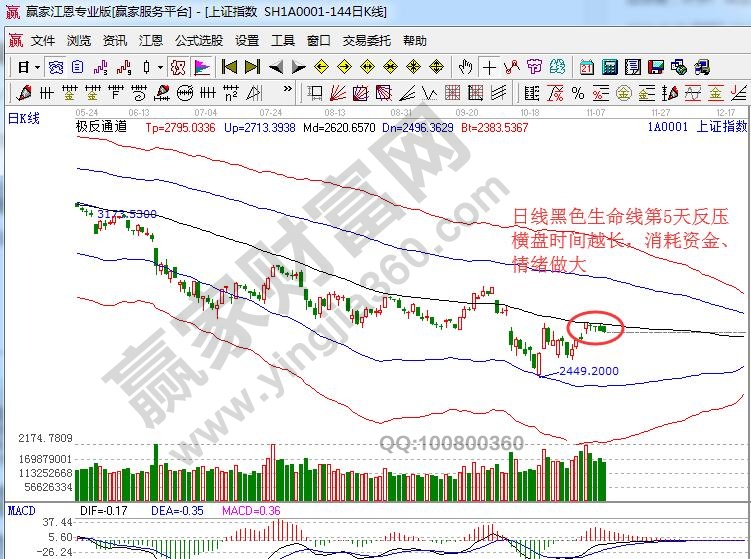Click the red-circled candlesticks on the chart
The image size is (751, 559).
pos(595,327)
